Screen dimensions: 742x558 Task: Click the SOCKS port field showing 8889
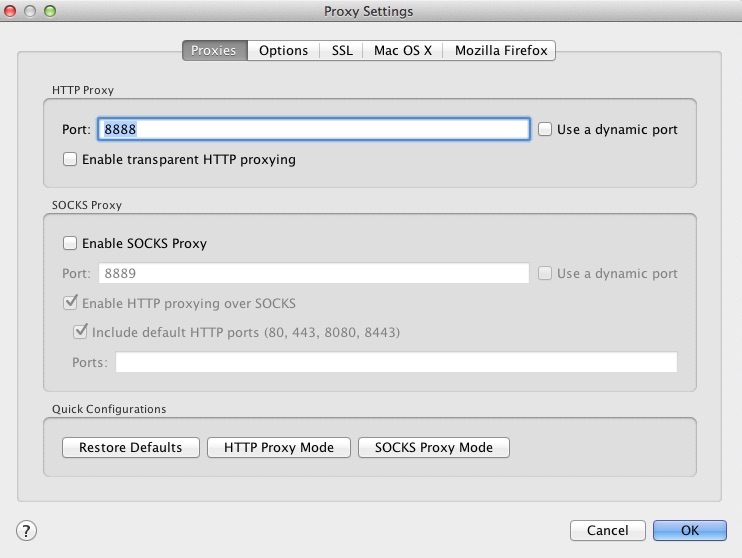click(313, 273)
